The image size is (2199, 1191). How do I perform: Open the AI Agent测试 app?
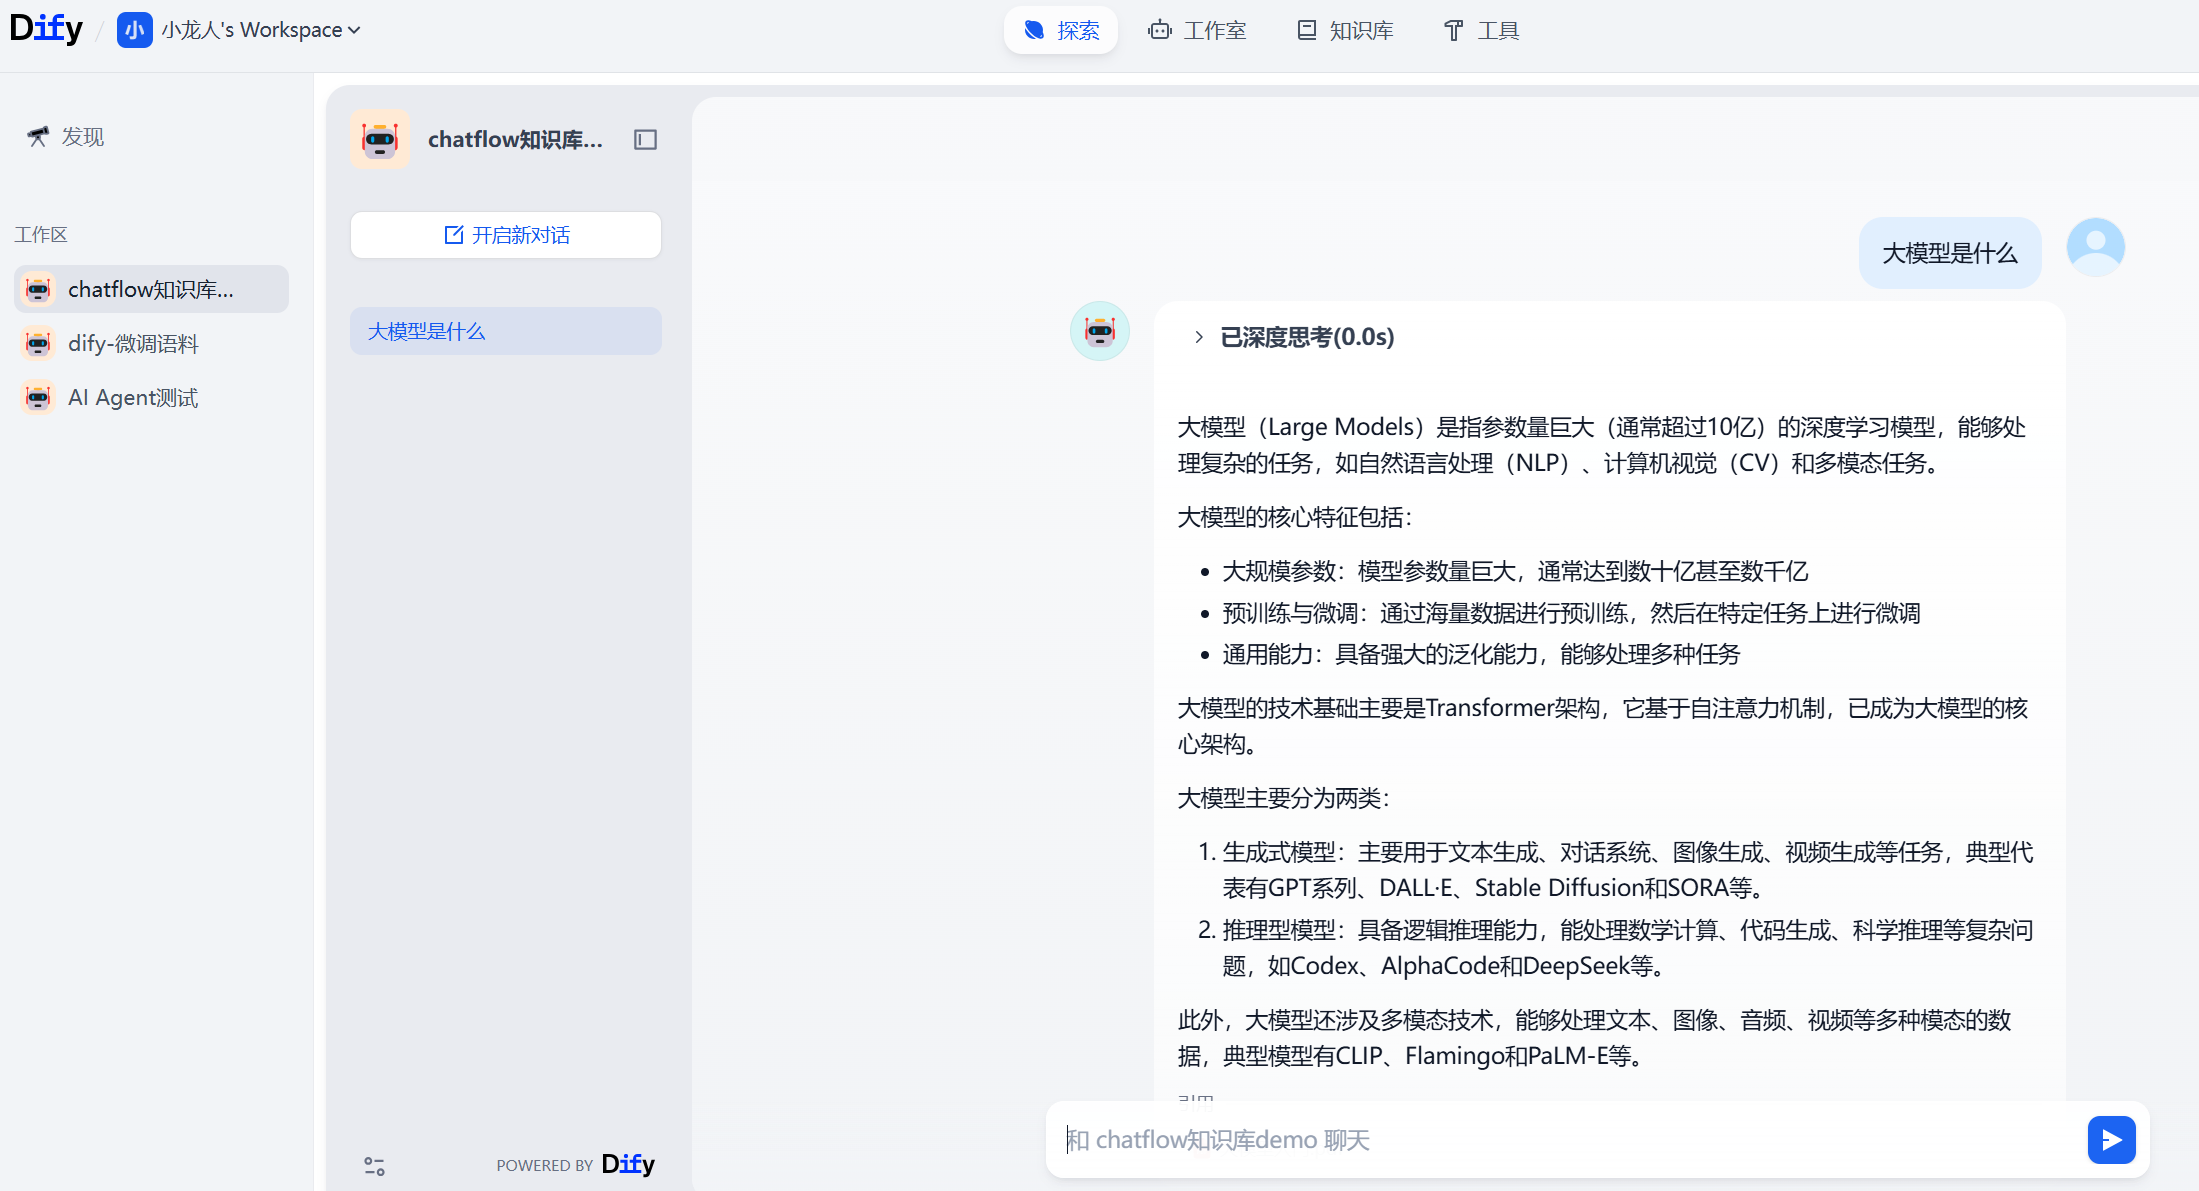click(x=133, y=397)
